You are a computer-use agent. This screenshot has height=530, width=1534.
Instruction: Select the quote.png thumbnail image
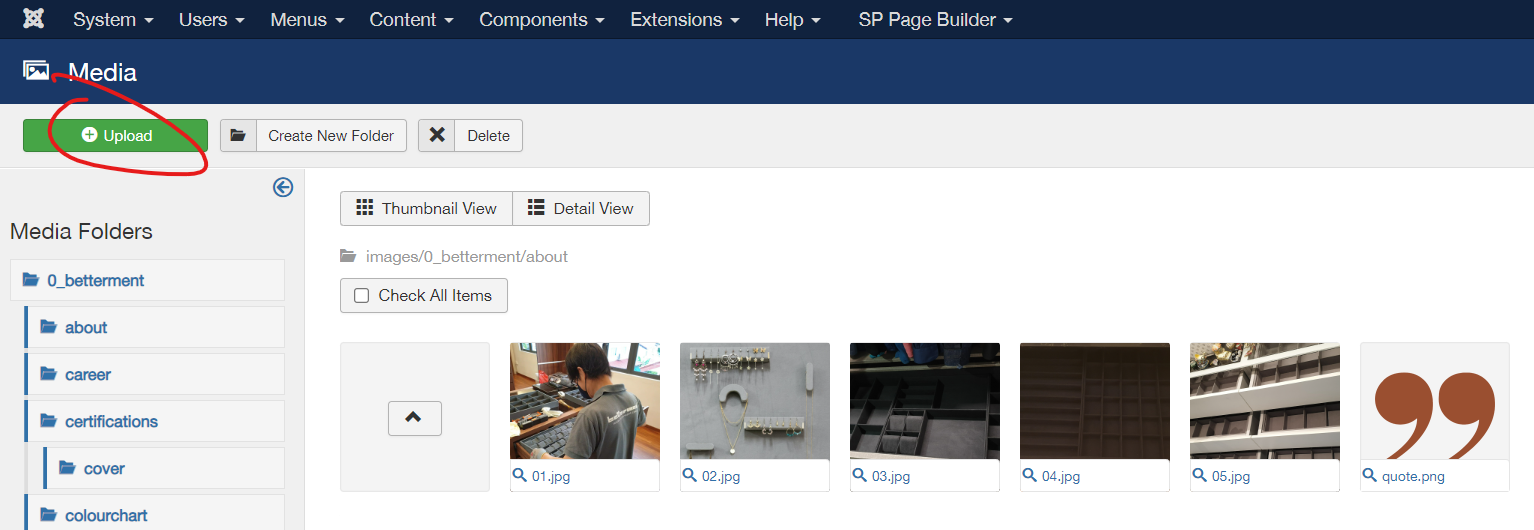click(x=1435, y=401)
